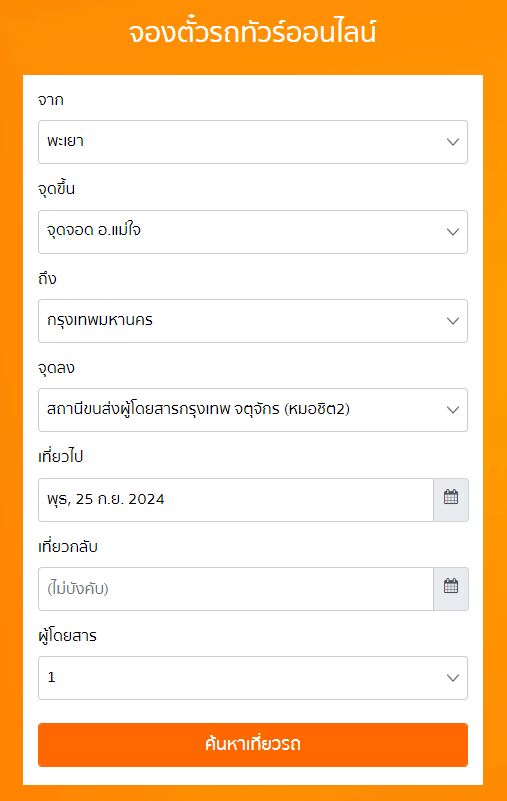Select the ผู้โดยสาร passenger number dropdown
The height and width of the screenshot is (801, 507).
[253, 678]
